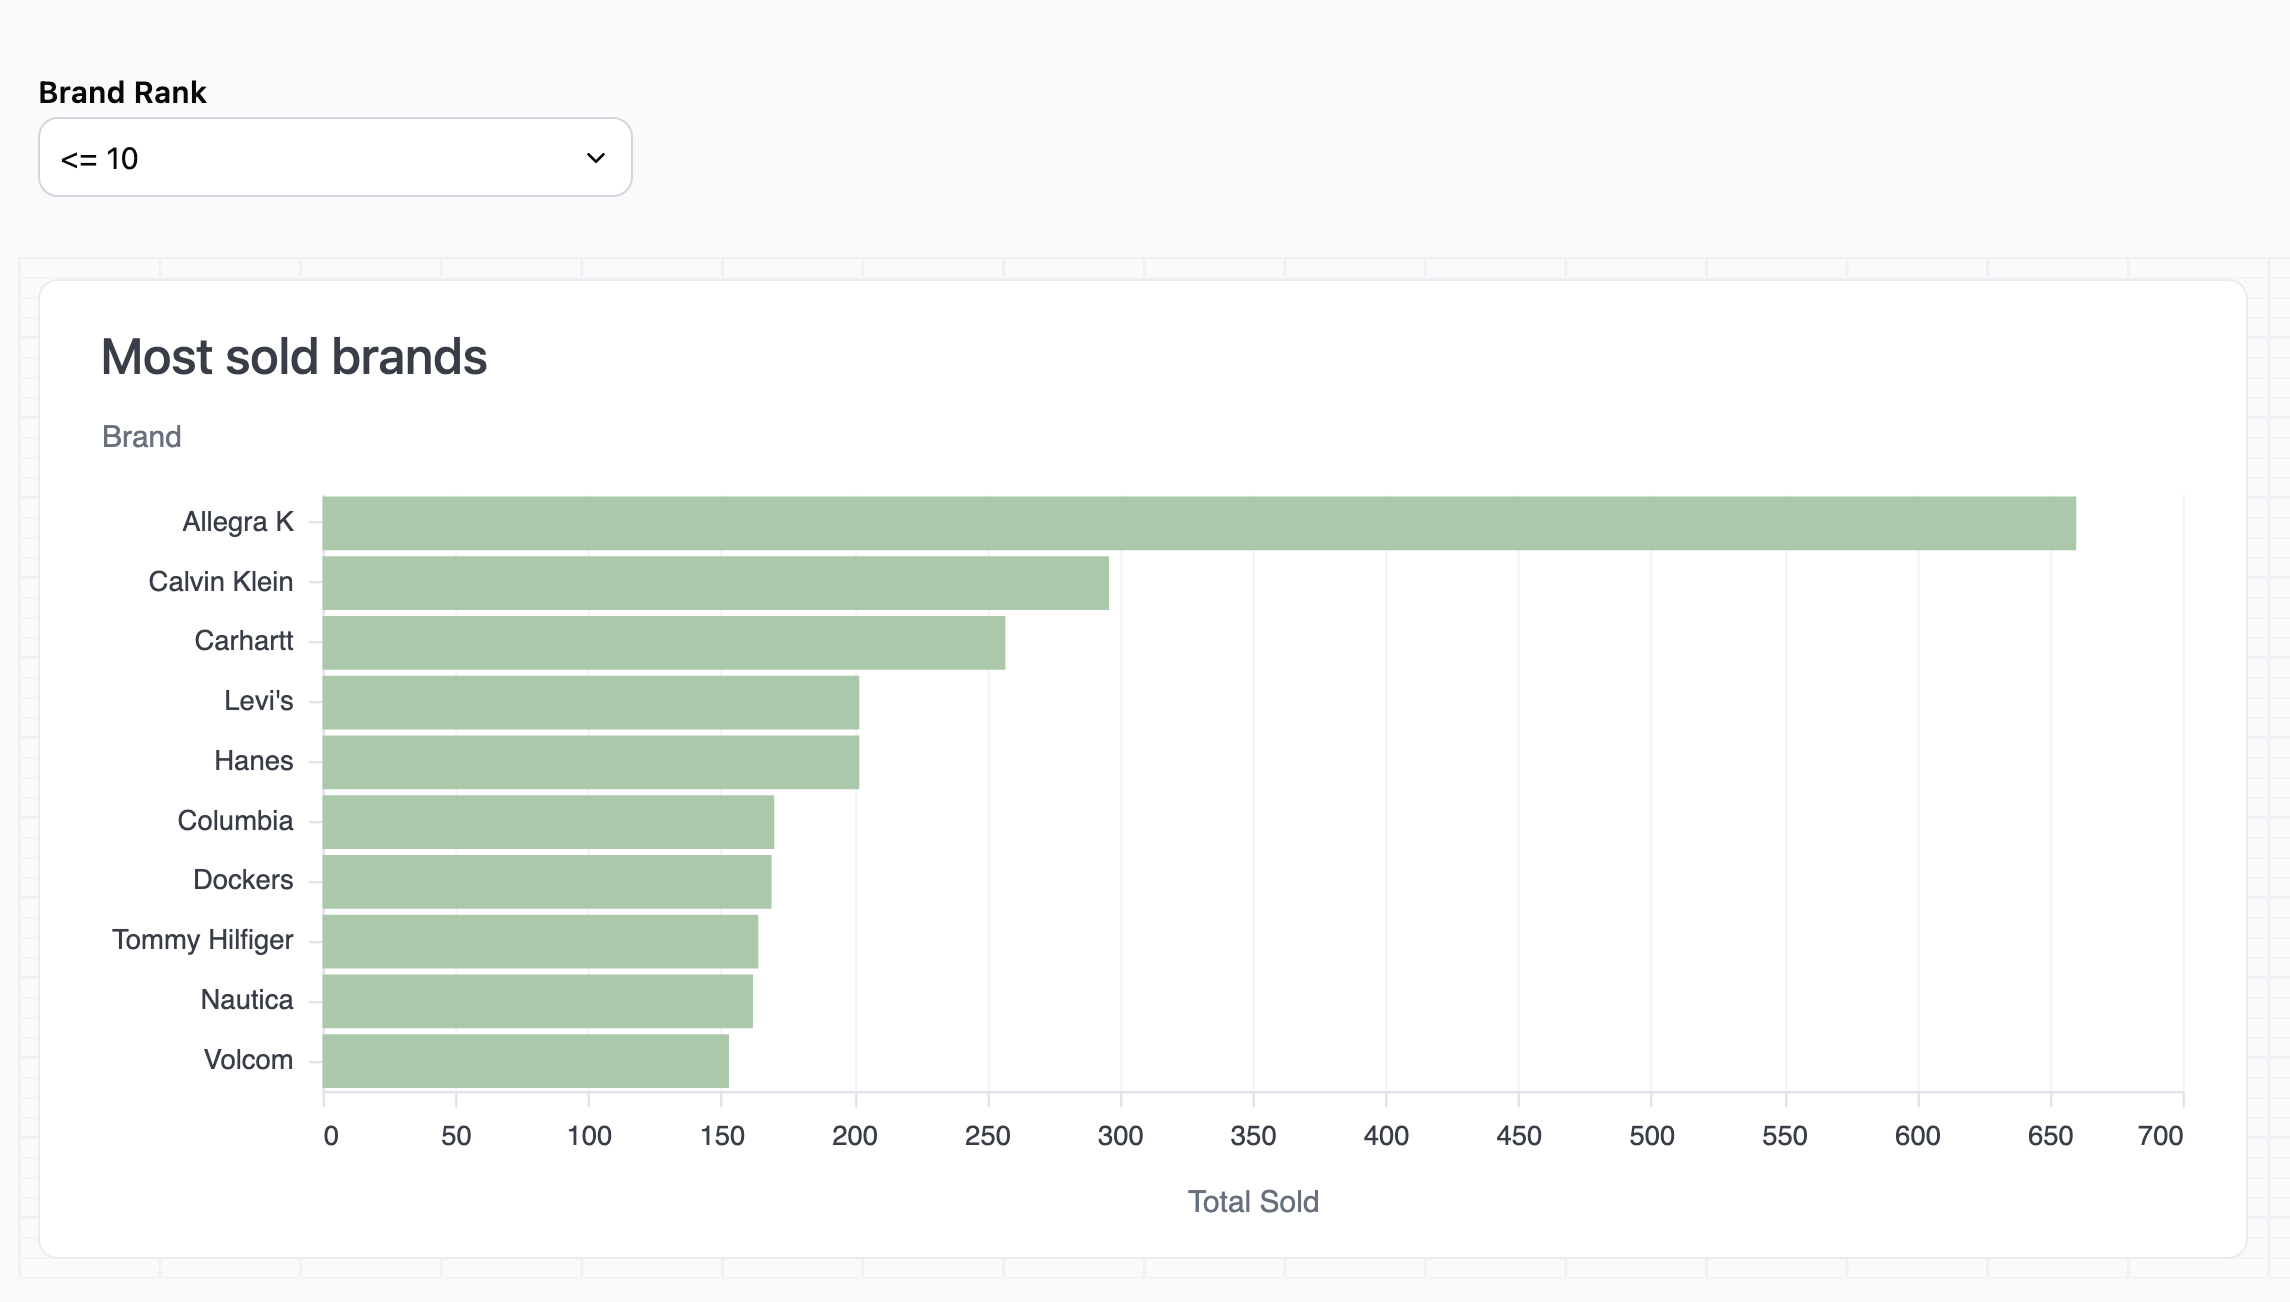This screenshot has width=2290, height=1302.
Task: Click the Dockers bar
Action: [x=546, y=882]
